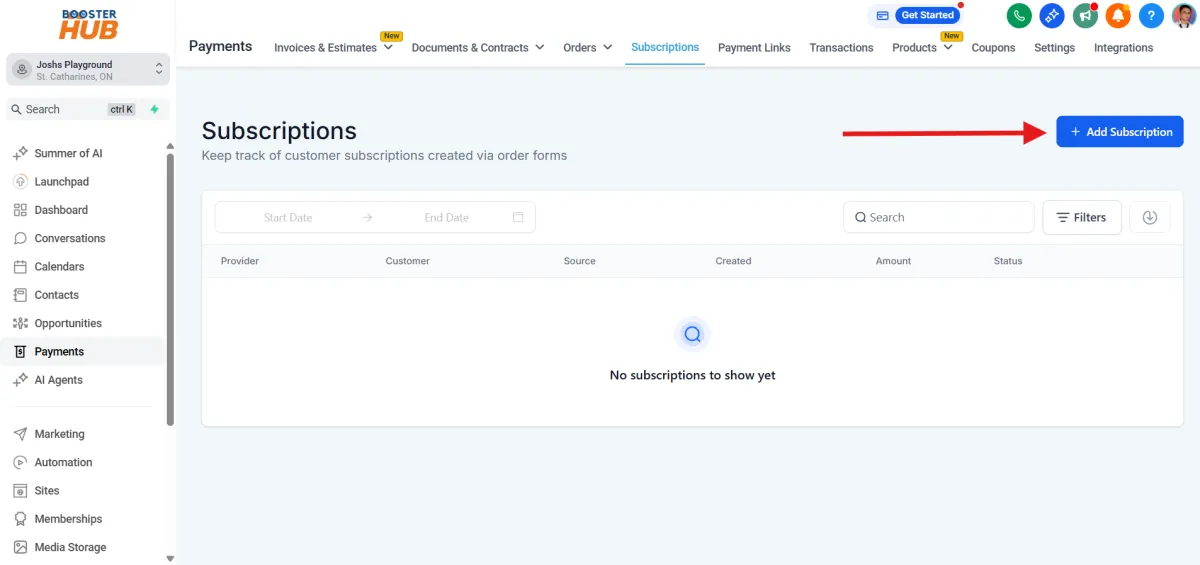Image resolution: width=1200 pixels, height=565 pixels.
Task: Click the blue magic wand icon
Action: tap(1052, 15)
